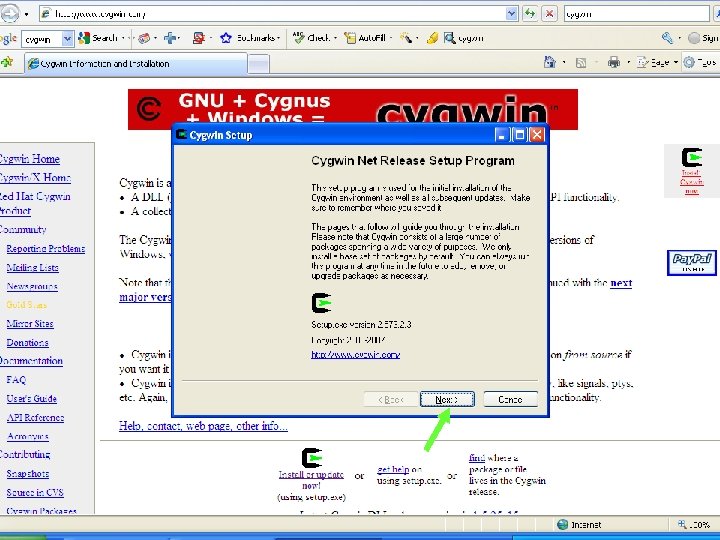Image resolution: width=720 pixels, height=540 pixels.
Task: Open the Page menu
Action: 657,62
